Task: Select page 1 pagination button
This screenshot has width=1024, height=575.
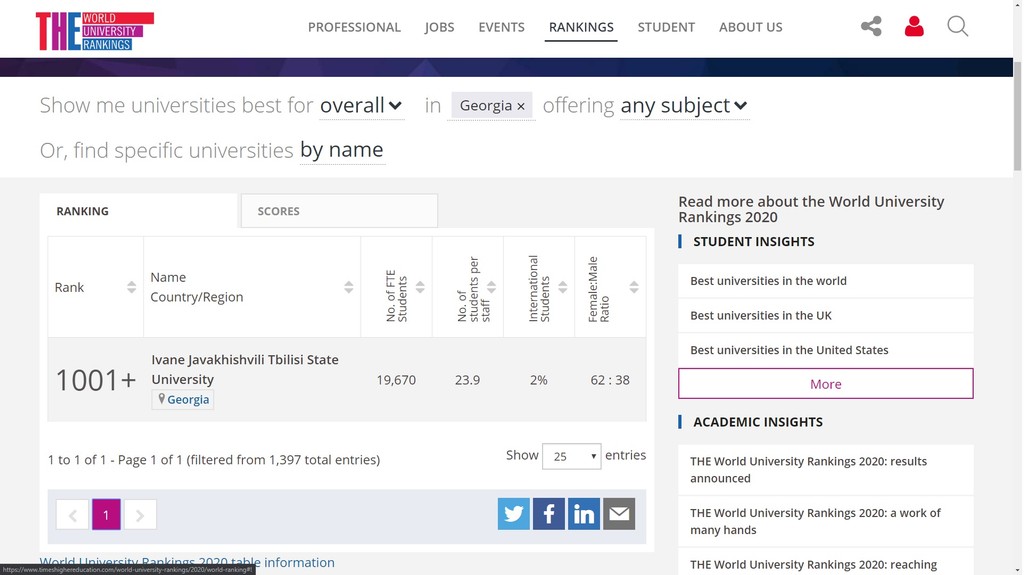Action: pyautogui.click(x=106, y=515)
